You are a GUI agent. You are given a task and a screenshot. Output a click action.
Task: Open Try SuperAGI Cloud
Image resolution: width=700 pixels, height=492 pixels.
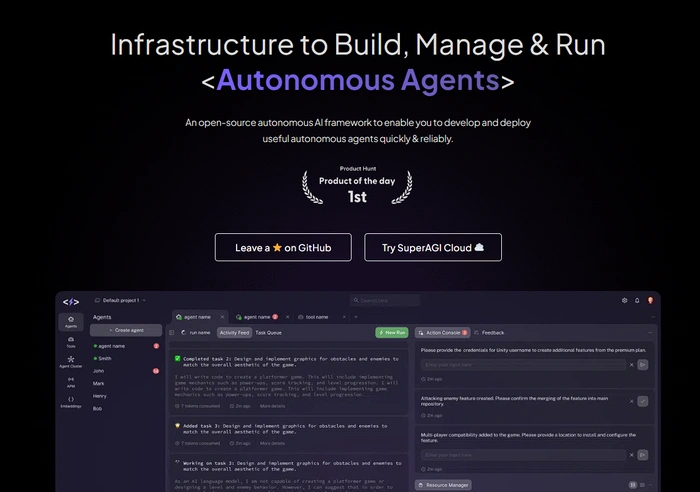433,247
